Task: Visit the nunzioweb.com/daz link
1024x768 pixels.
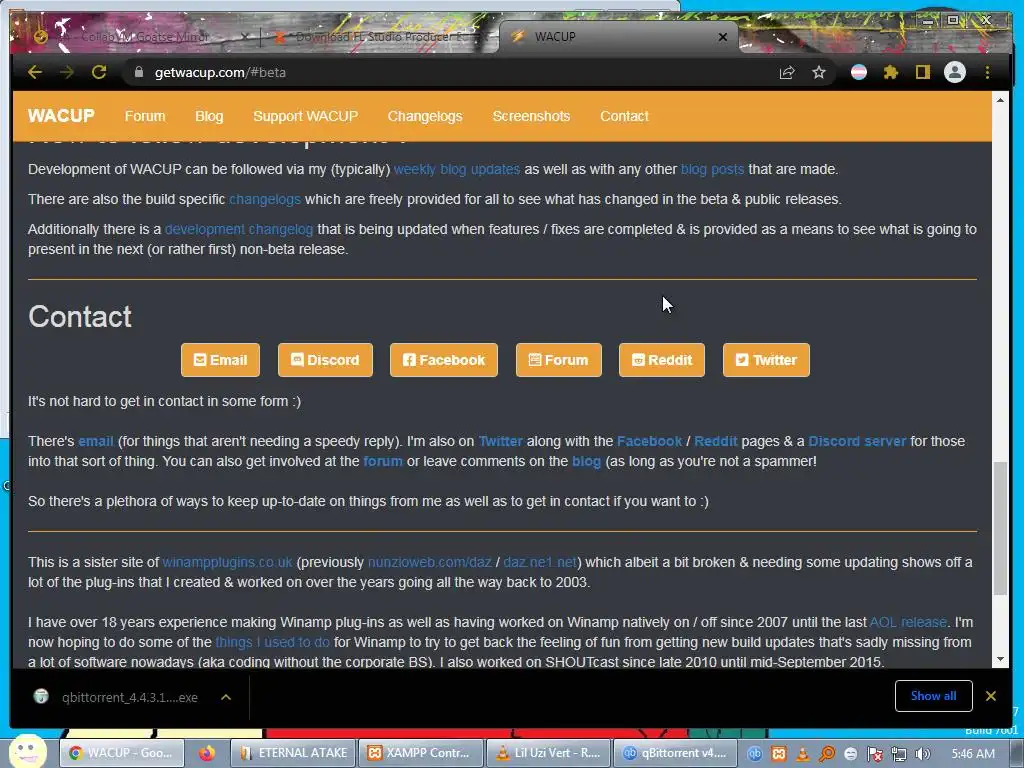Action: (430, 562)
